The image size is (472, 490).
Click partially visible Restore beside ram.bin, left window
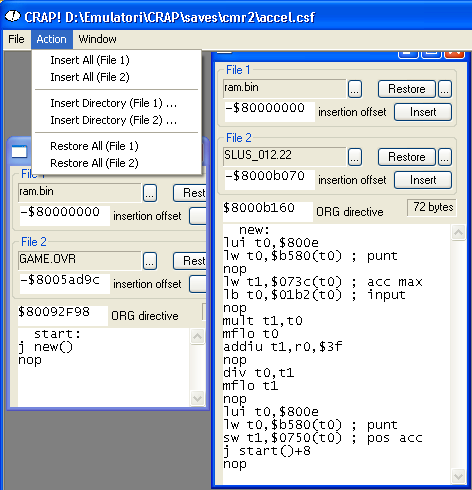click(x=190, y=193)
